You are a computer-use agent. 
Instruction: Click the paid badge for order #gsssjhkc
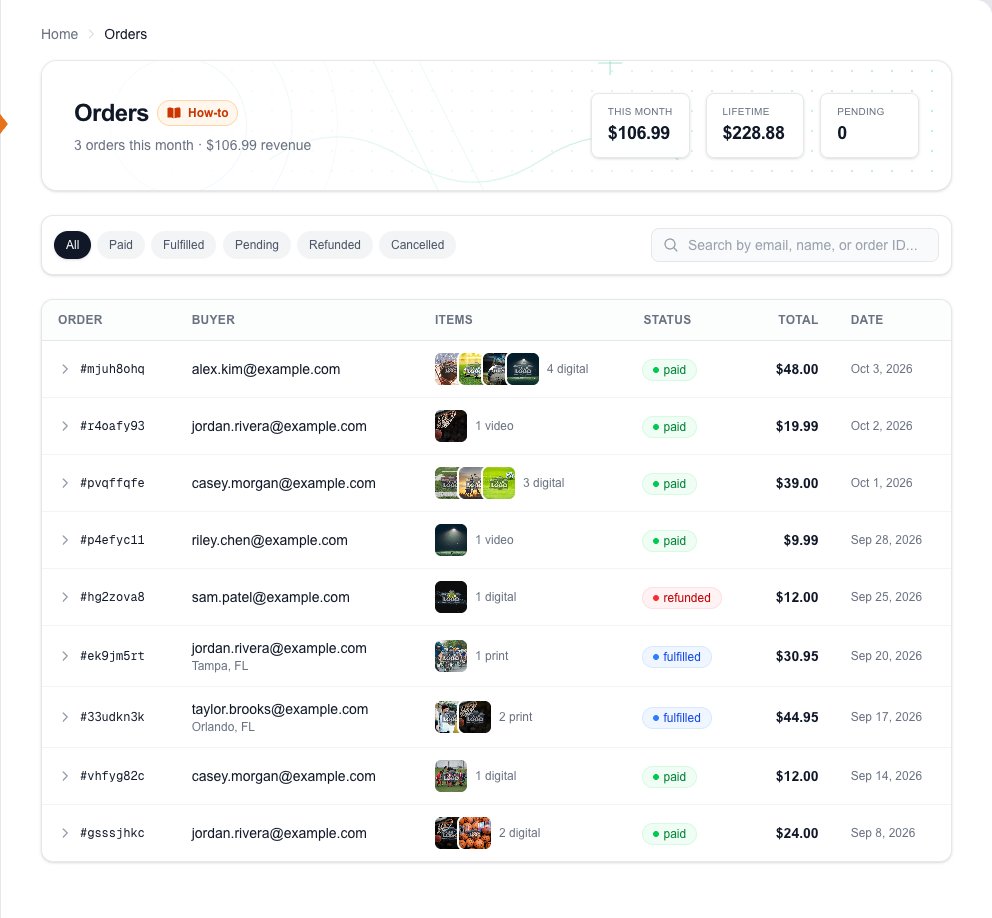(x=669, y=833)
